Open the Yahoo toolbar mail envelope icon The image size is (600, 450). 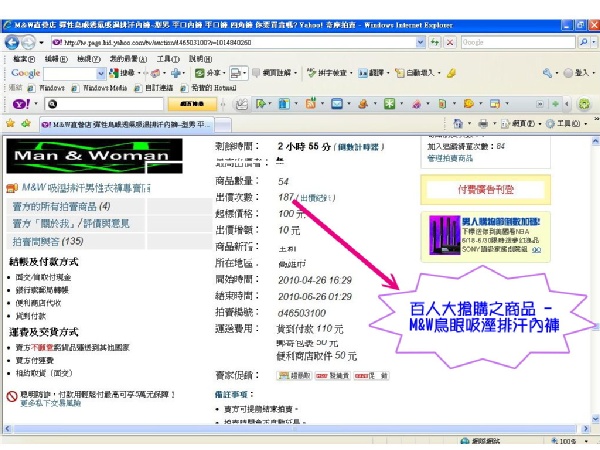coord(337,104)
